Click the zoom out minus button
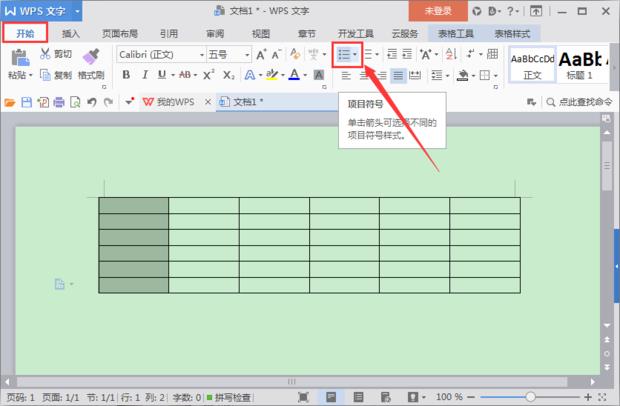Image resolution: width=620 pixels, height=406 pixels. 471,397
